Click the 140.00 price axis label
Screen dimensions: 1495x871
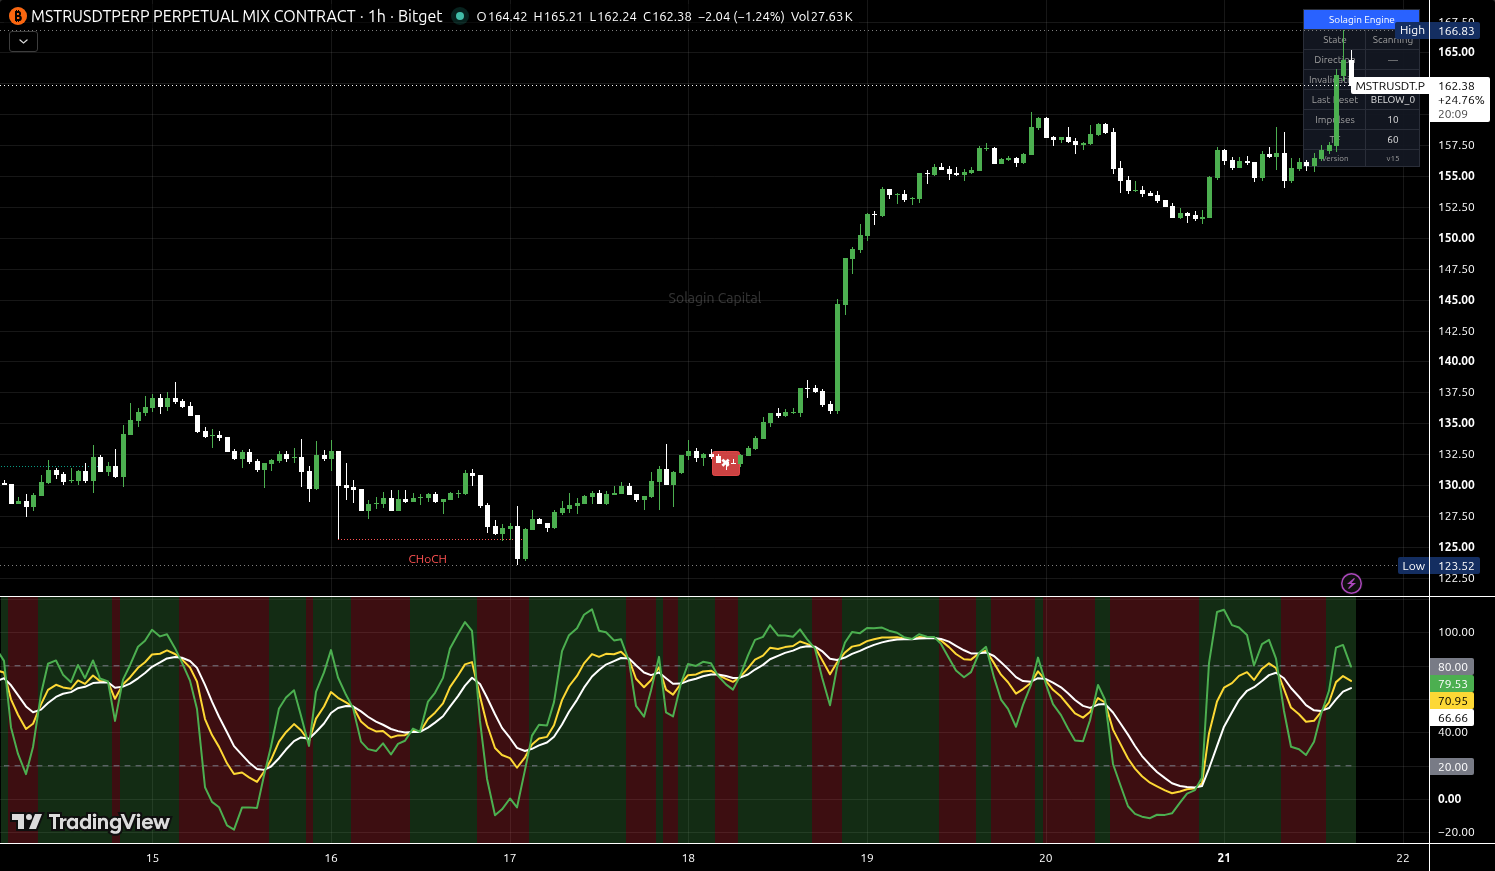pyautogui.click(x=1456, y=361)
